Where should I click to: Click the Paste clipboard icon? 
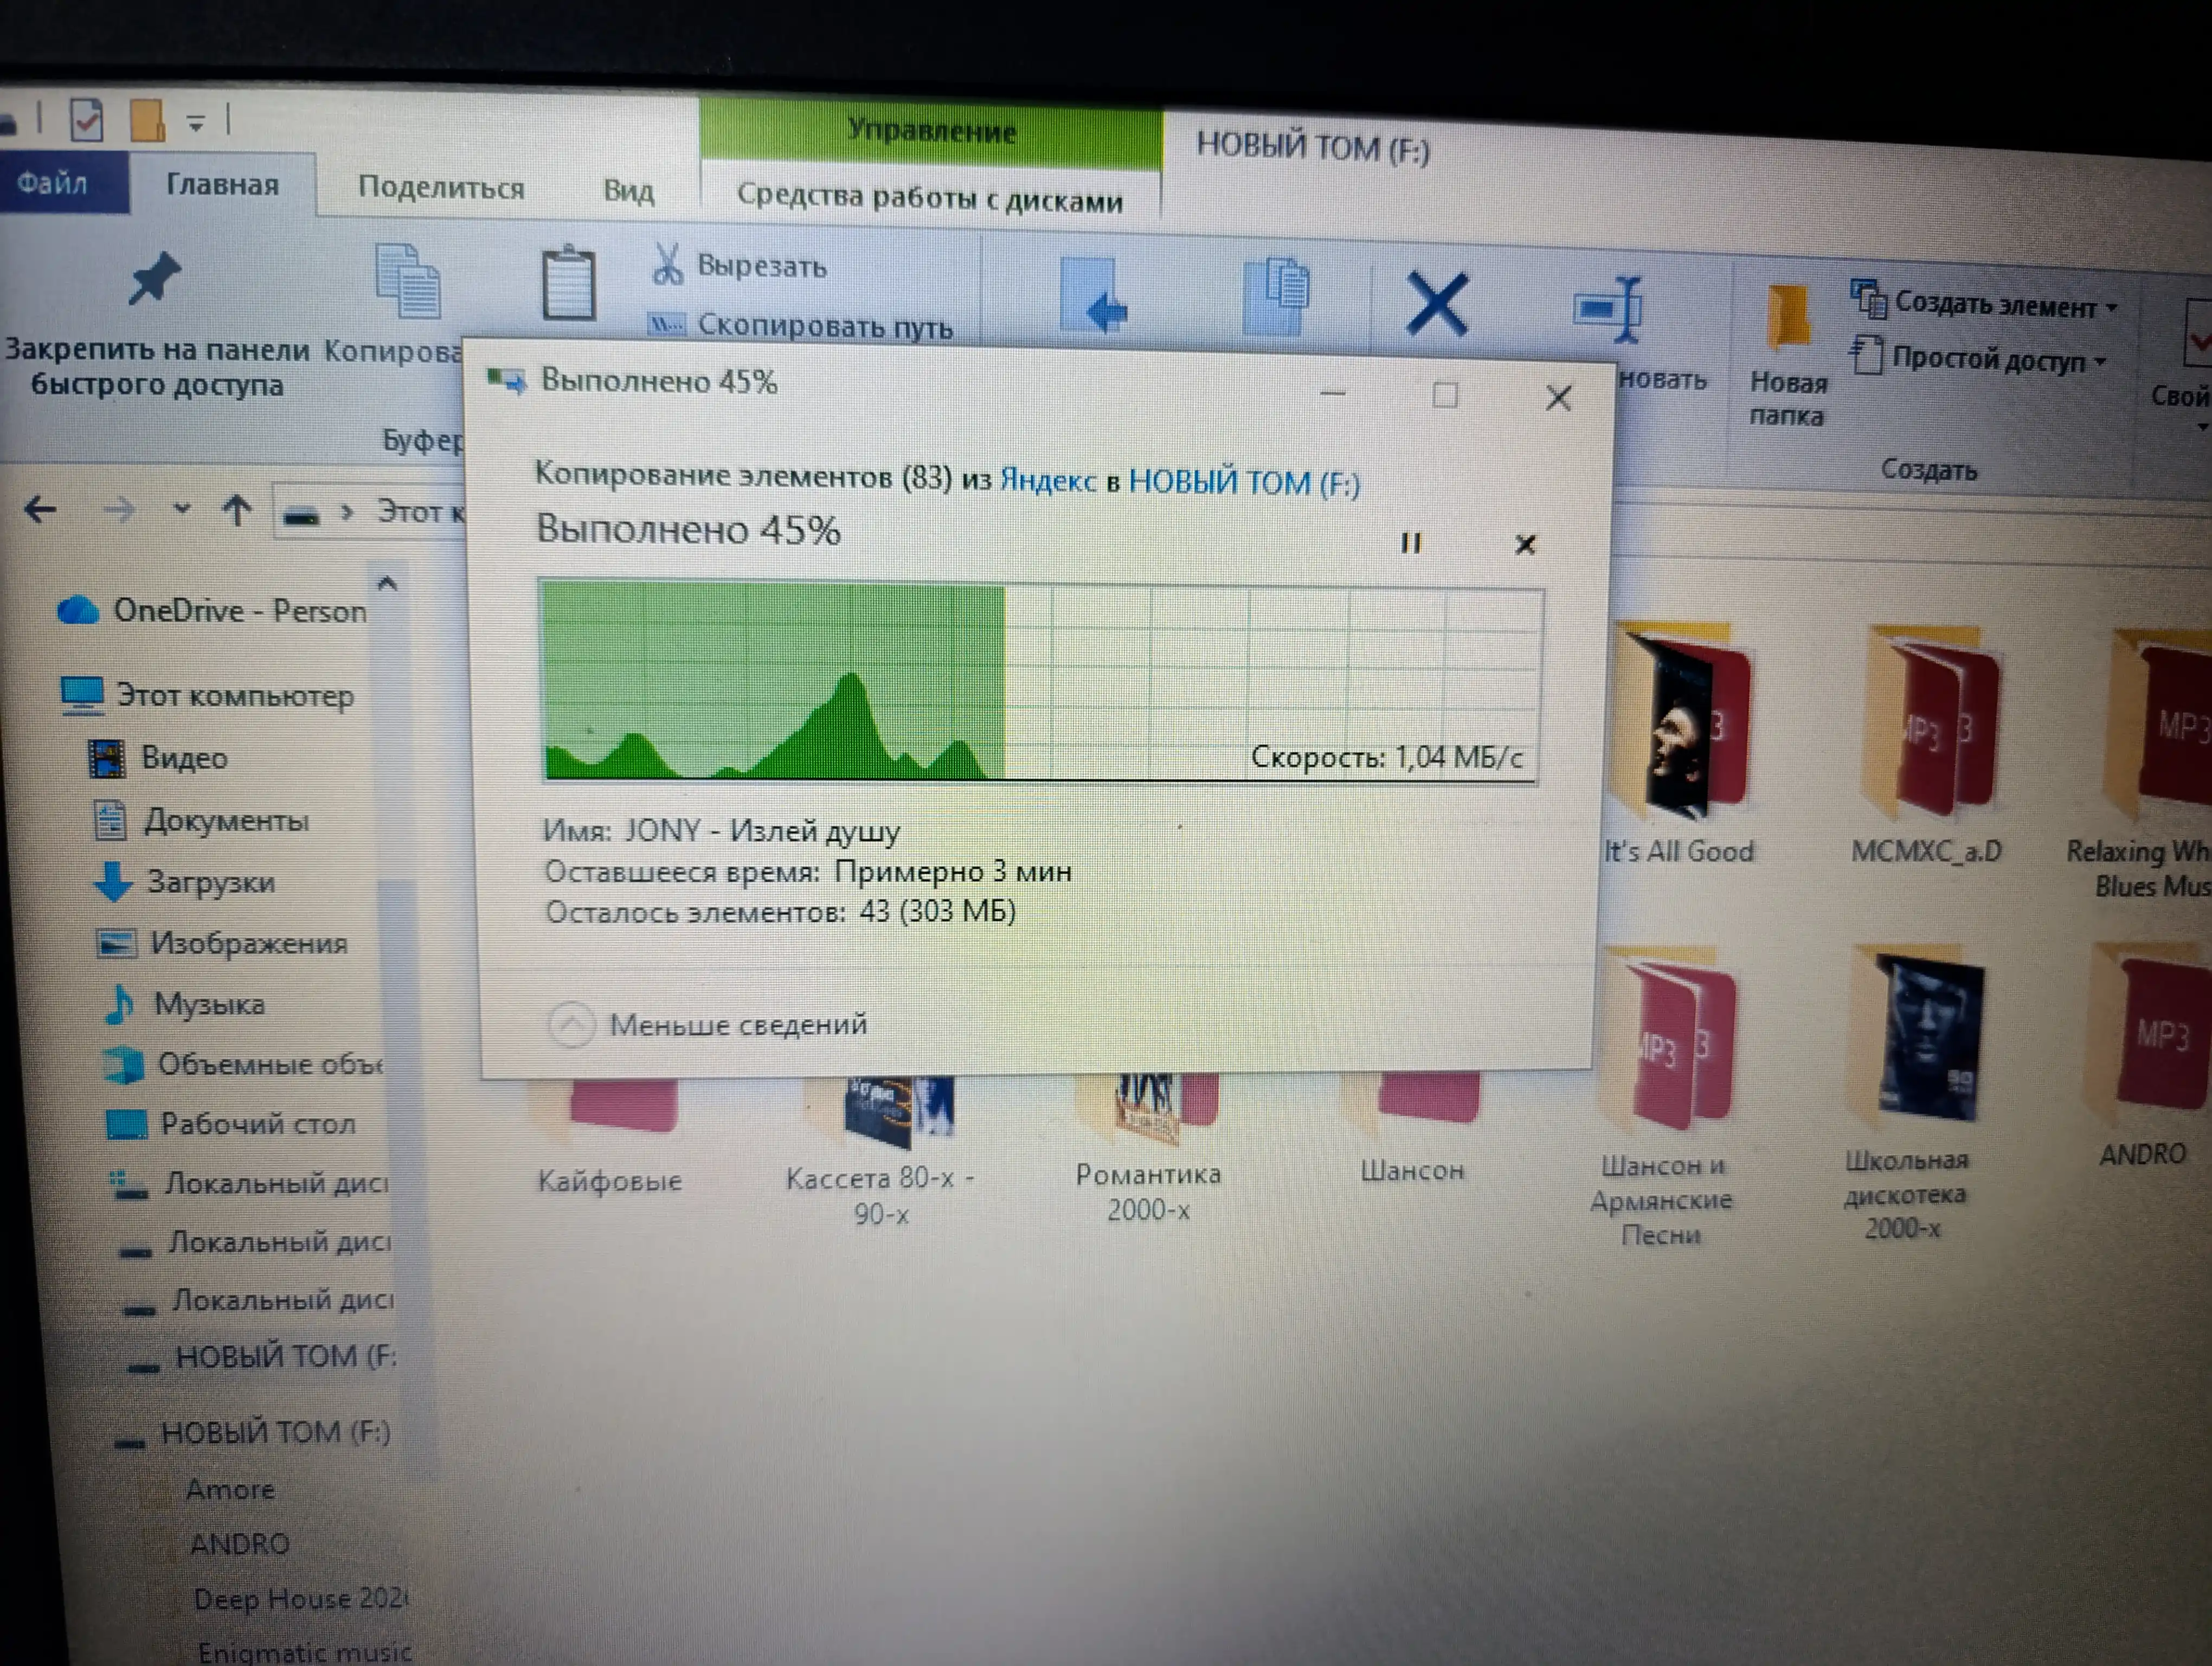pyautogui.click(x=568, y=284)
